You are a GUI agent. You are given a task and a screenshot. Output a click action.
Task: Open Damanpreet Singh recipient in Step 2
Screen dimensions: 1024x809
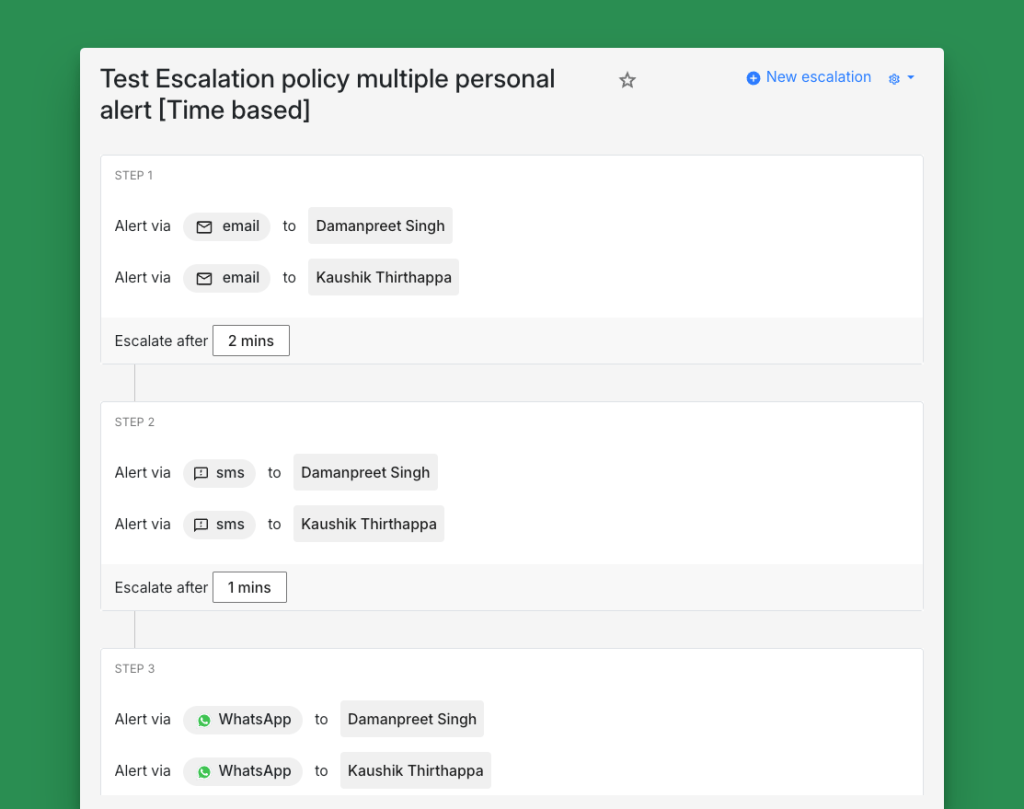pos(365,472)
